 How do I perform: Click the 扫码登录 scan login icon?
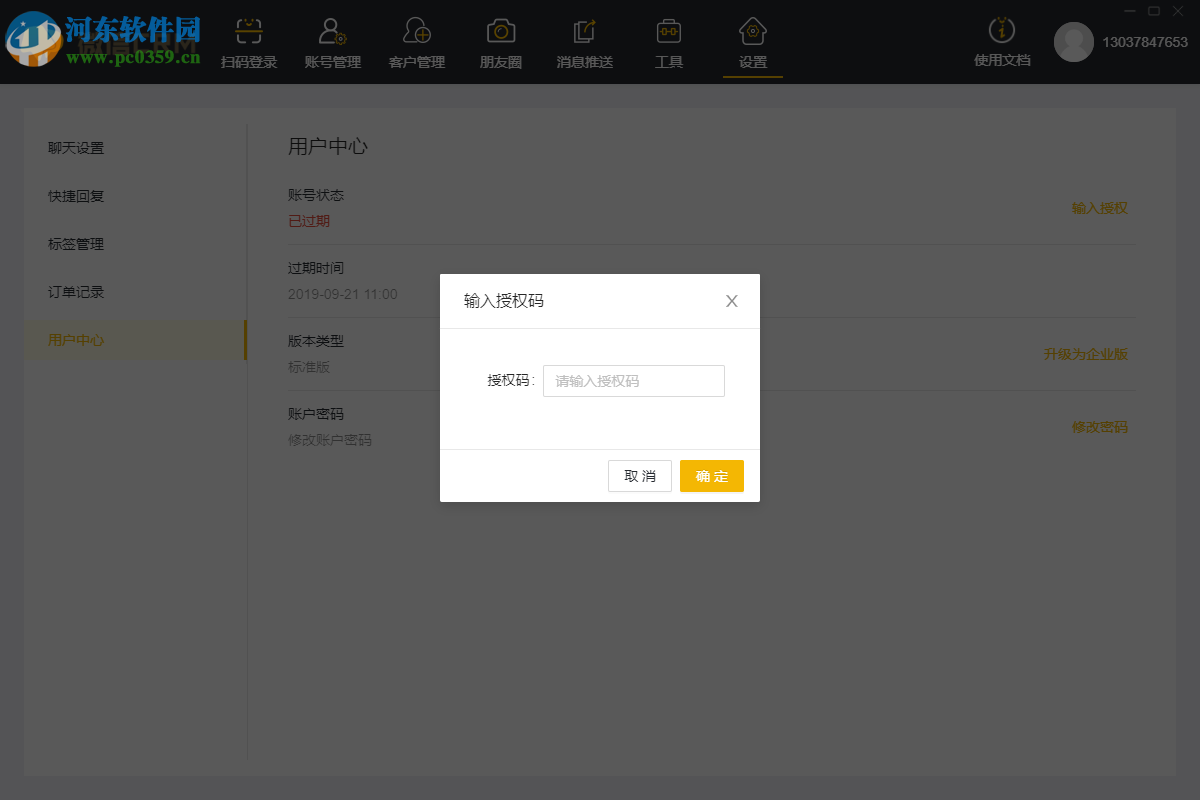click(248, 40)
